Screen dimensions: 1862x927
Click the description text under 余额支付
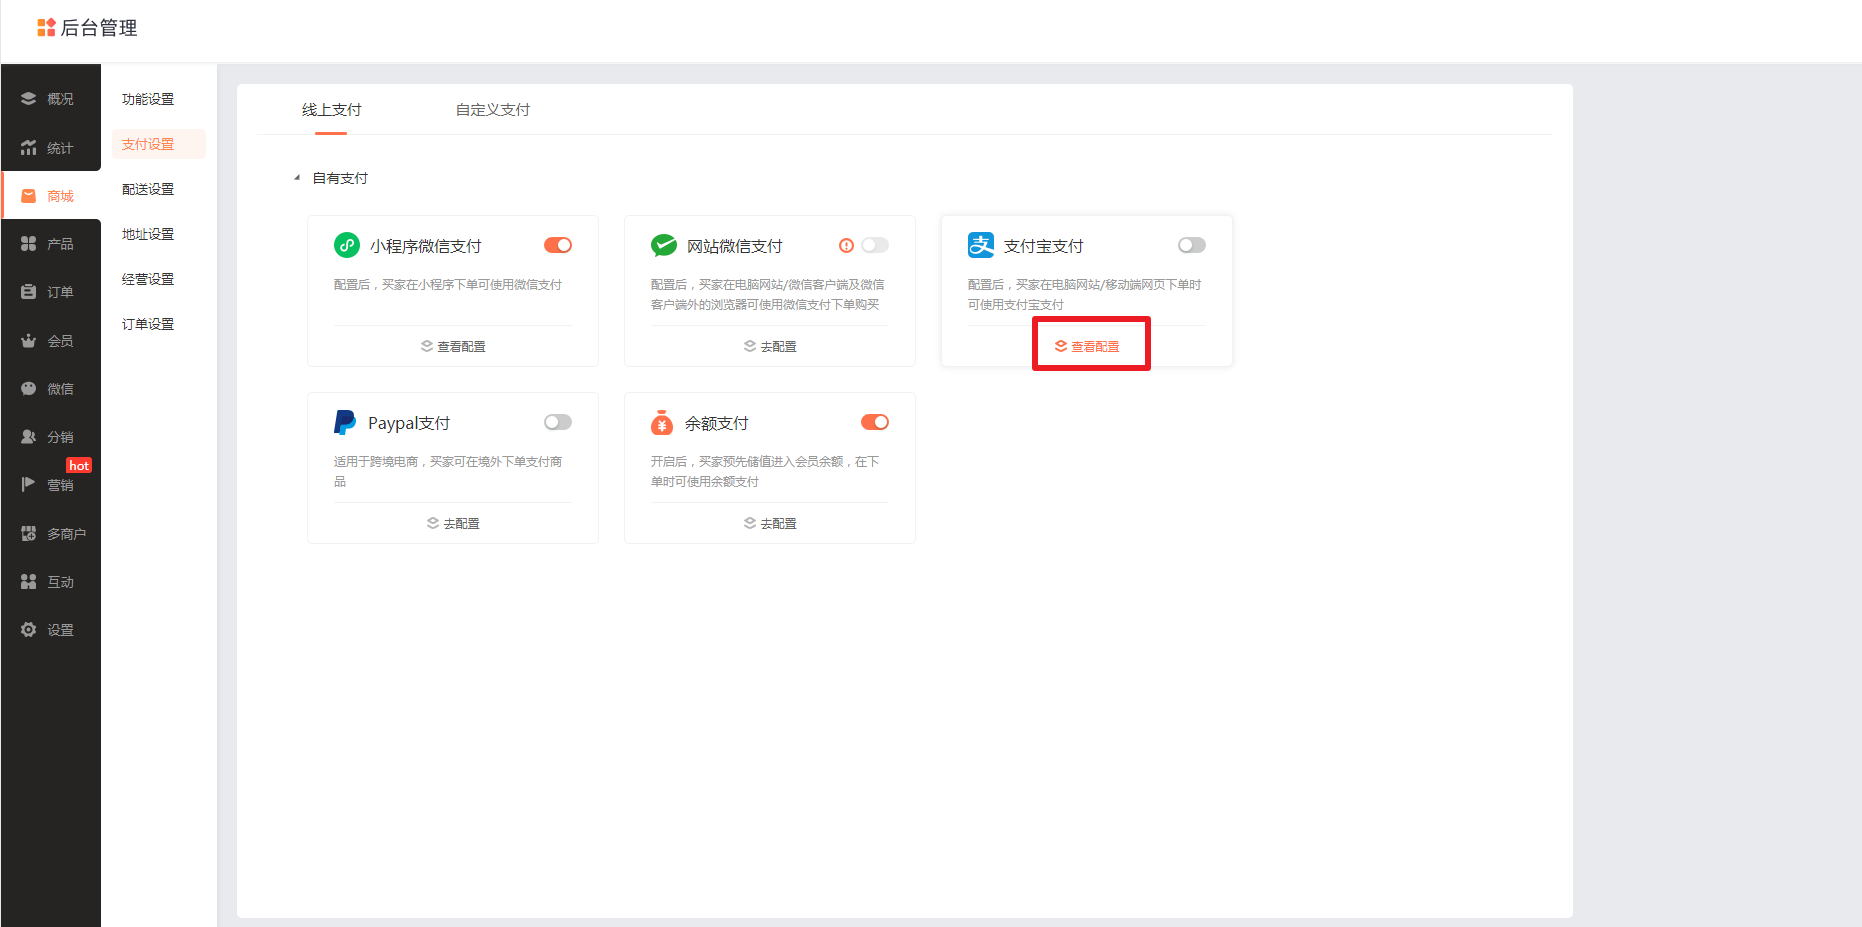[765, 471]
